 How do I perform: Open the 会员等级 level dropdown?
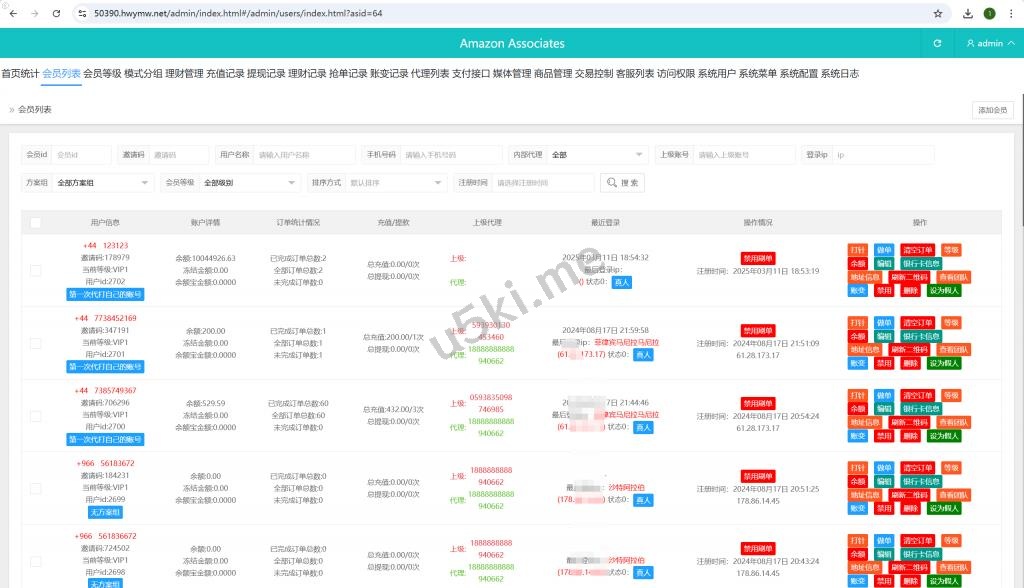250,183
